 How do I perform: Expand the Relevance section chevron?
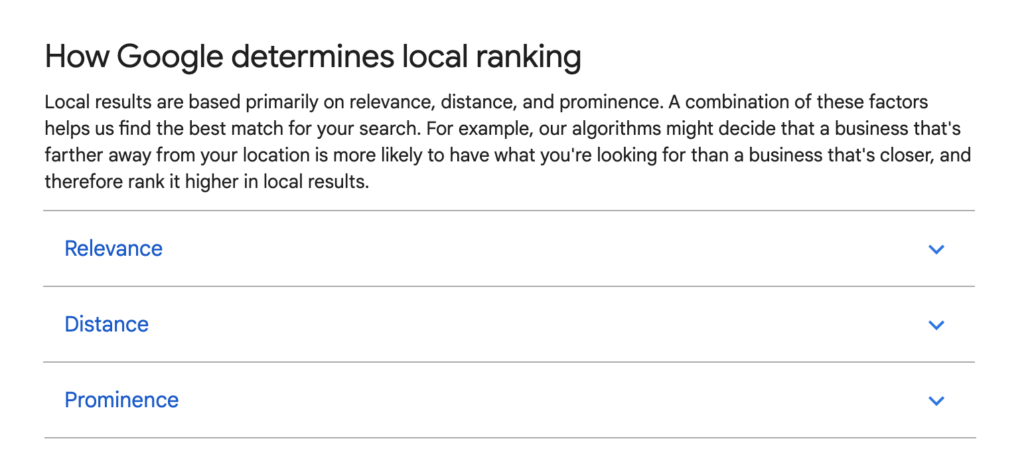pyautogui.click(x=936, y=249)
